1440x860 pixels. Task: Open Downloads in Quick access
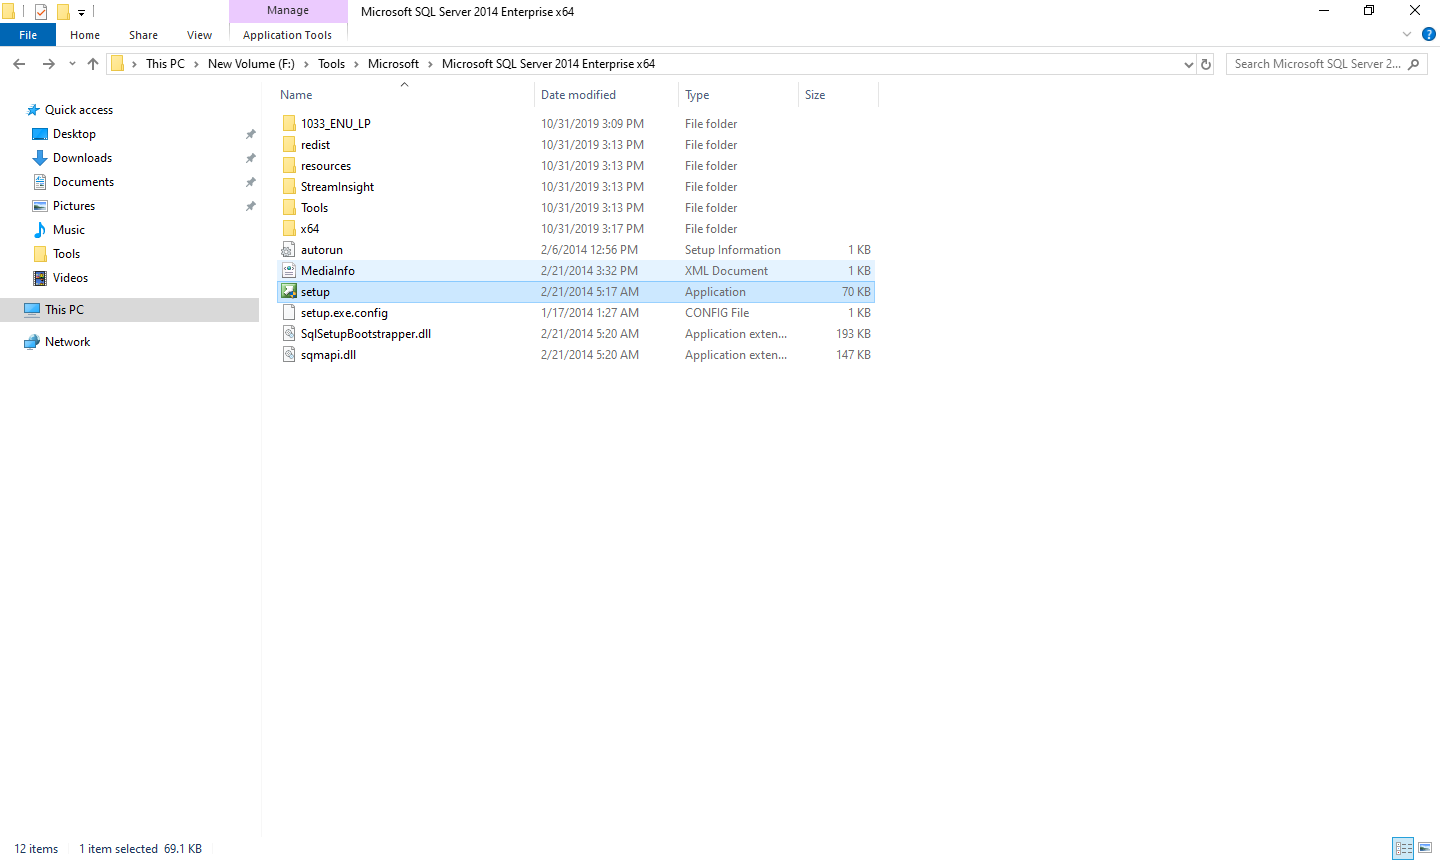tap(82, 158)
